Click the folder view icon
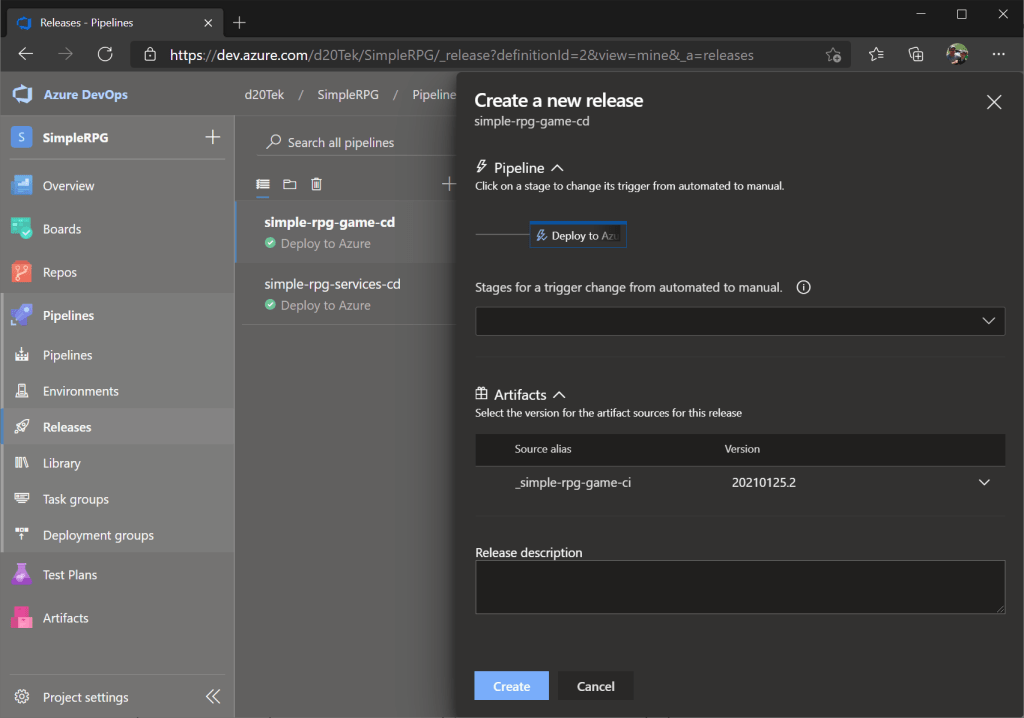This screenshot has width=1024, height=718. pos(290,184)
